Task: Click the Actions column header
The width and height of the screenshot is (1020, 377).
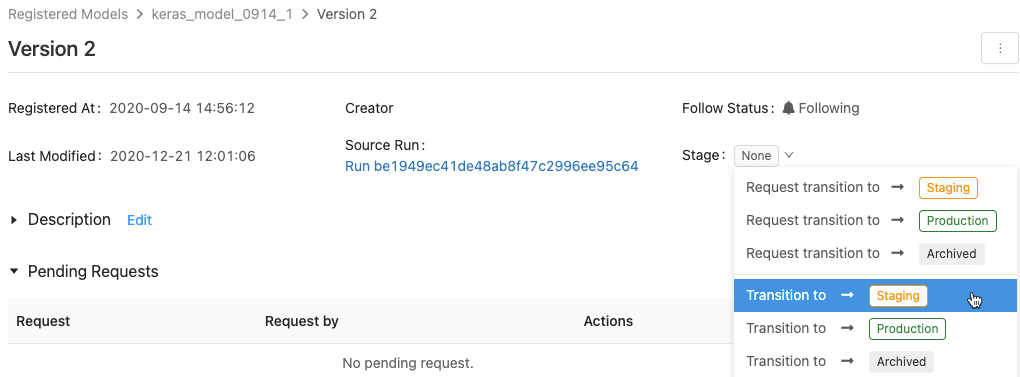Action: 608,321
